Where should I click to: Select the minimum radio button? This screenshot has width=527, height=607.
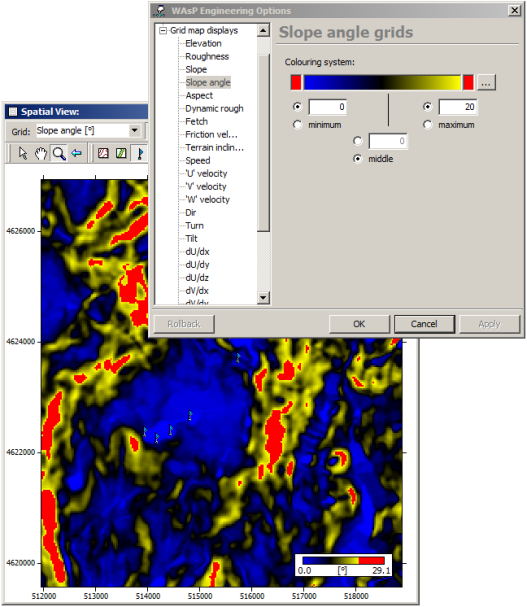point(297,125)
